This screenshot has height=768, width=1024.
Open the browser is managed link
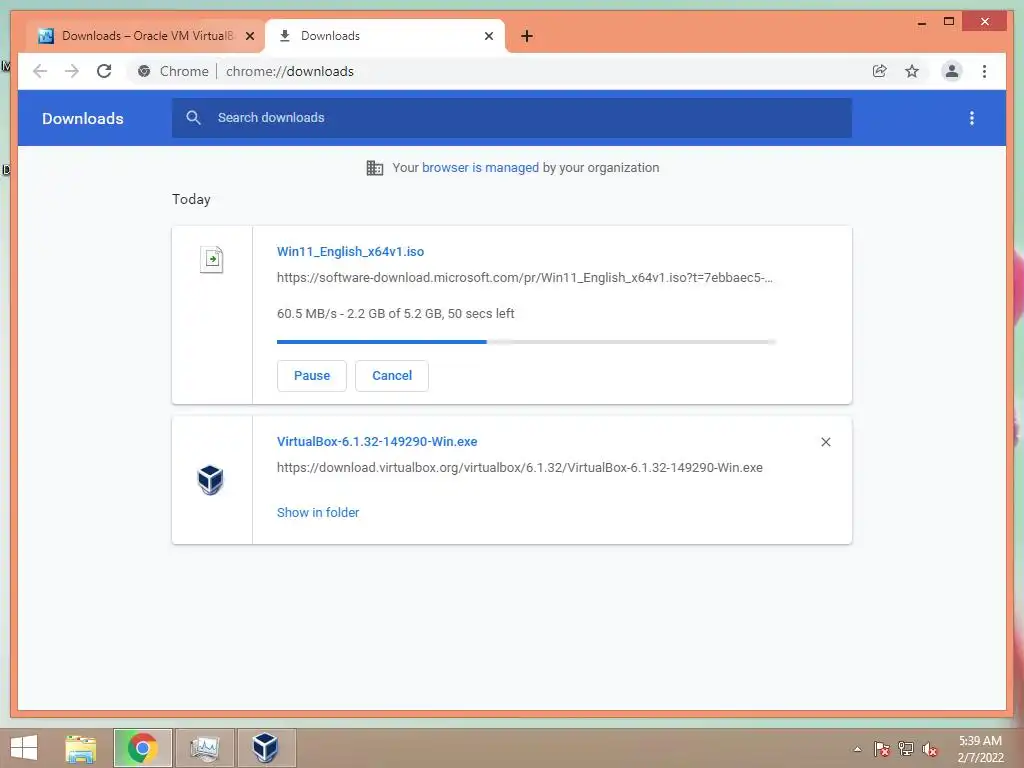coord(480,168)
